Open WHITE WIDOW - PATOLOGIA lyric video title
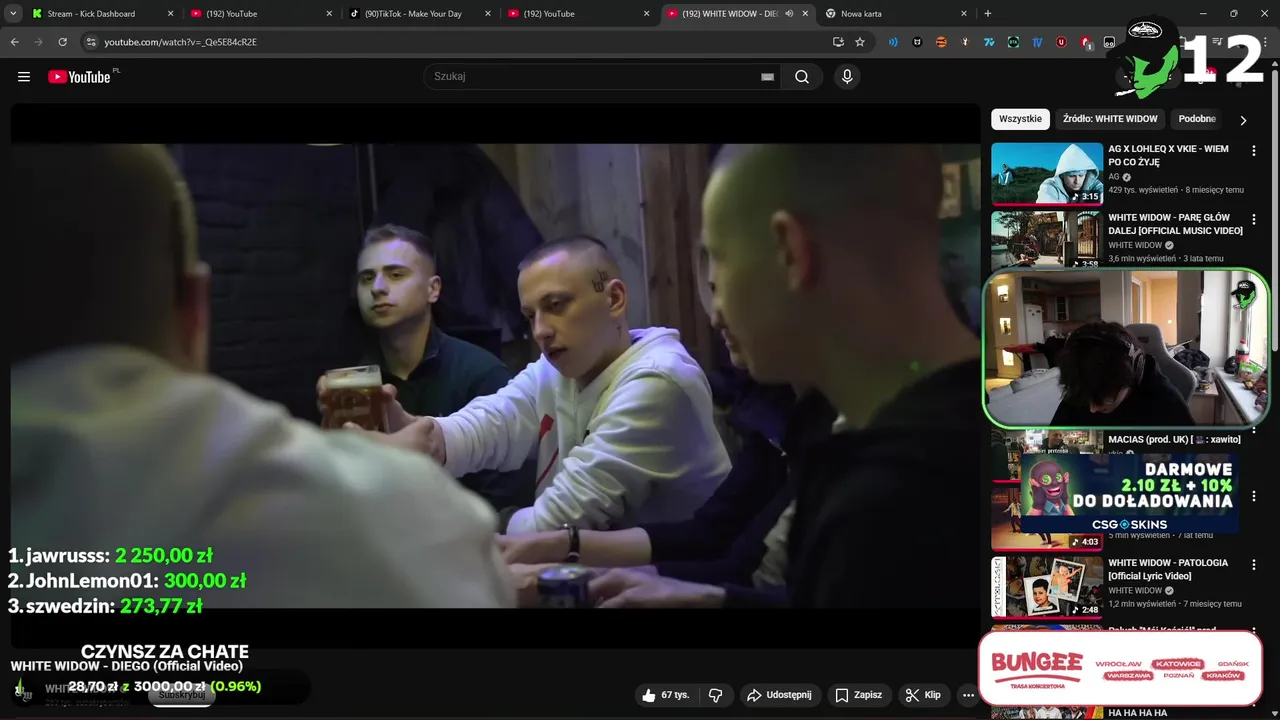Viewport: 1280px width, 720px height. click(1167, 569)
